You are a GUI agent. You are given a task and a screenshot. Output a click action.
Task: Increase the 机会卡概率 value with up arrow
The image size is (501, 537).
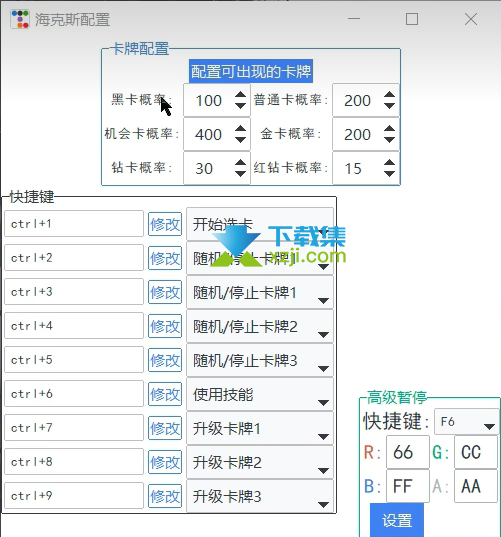[240, 129]
